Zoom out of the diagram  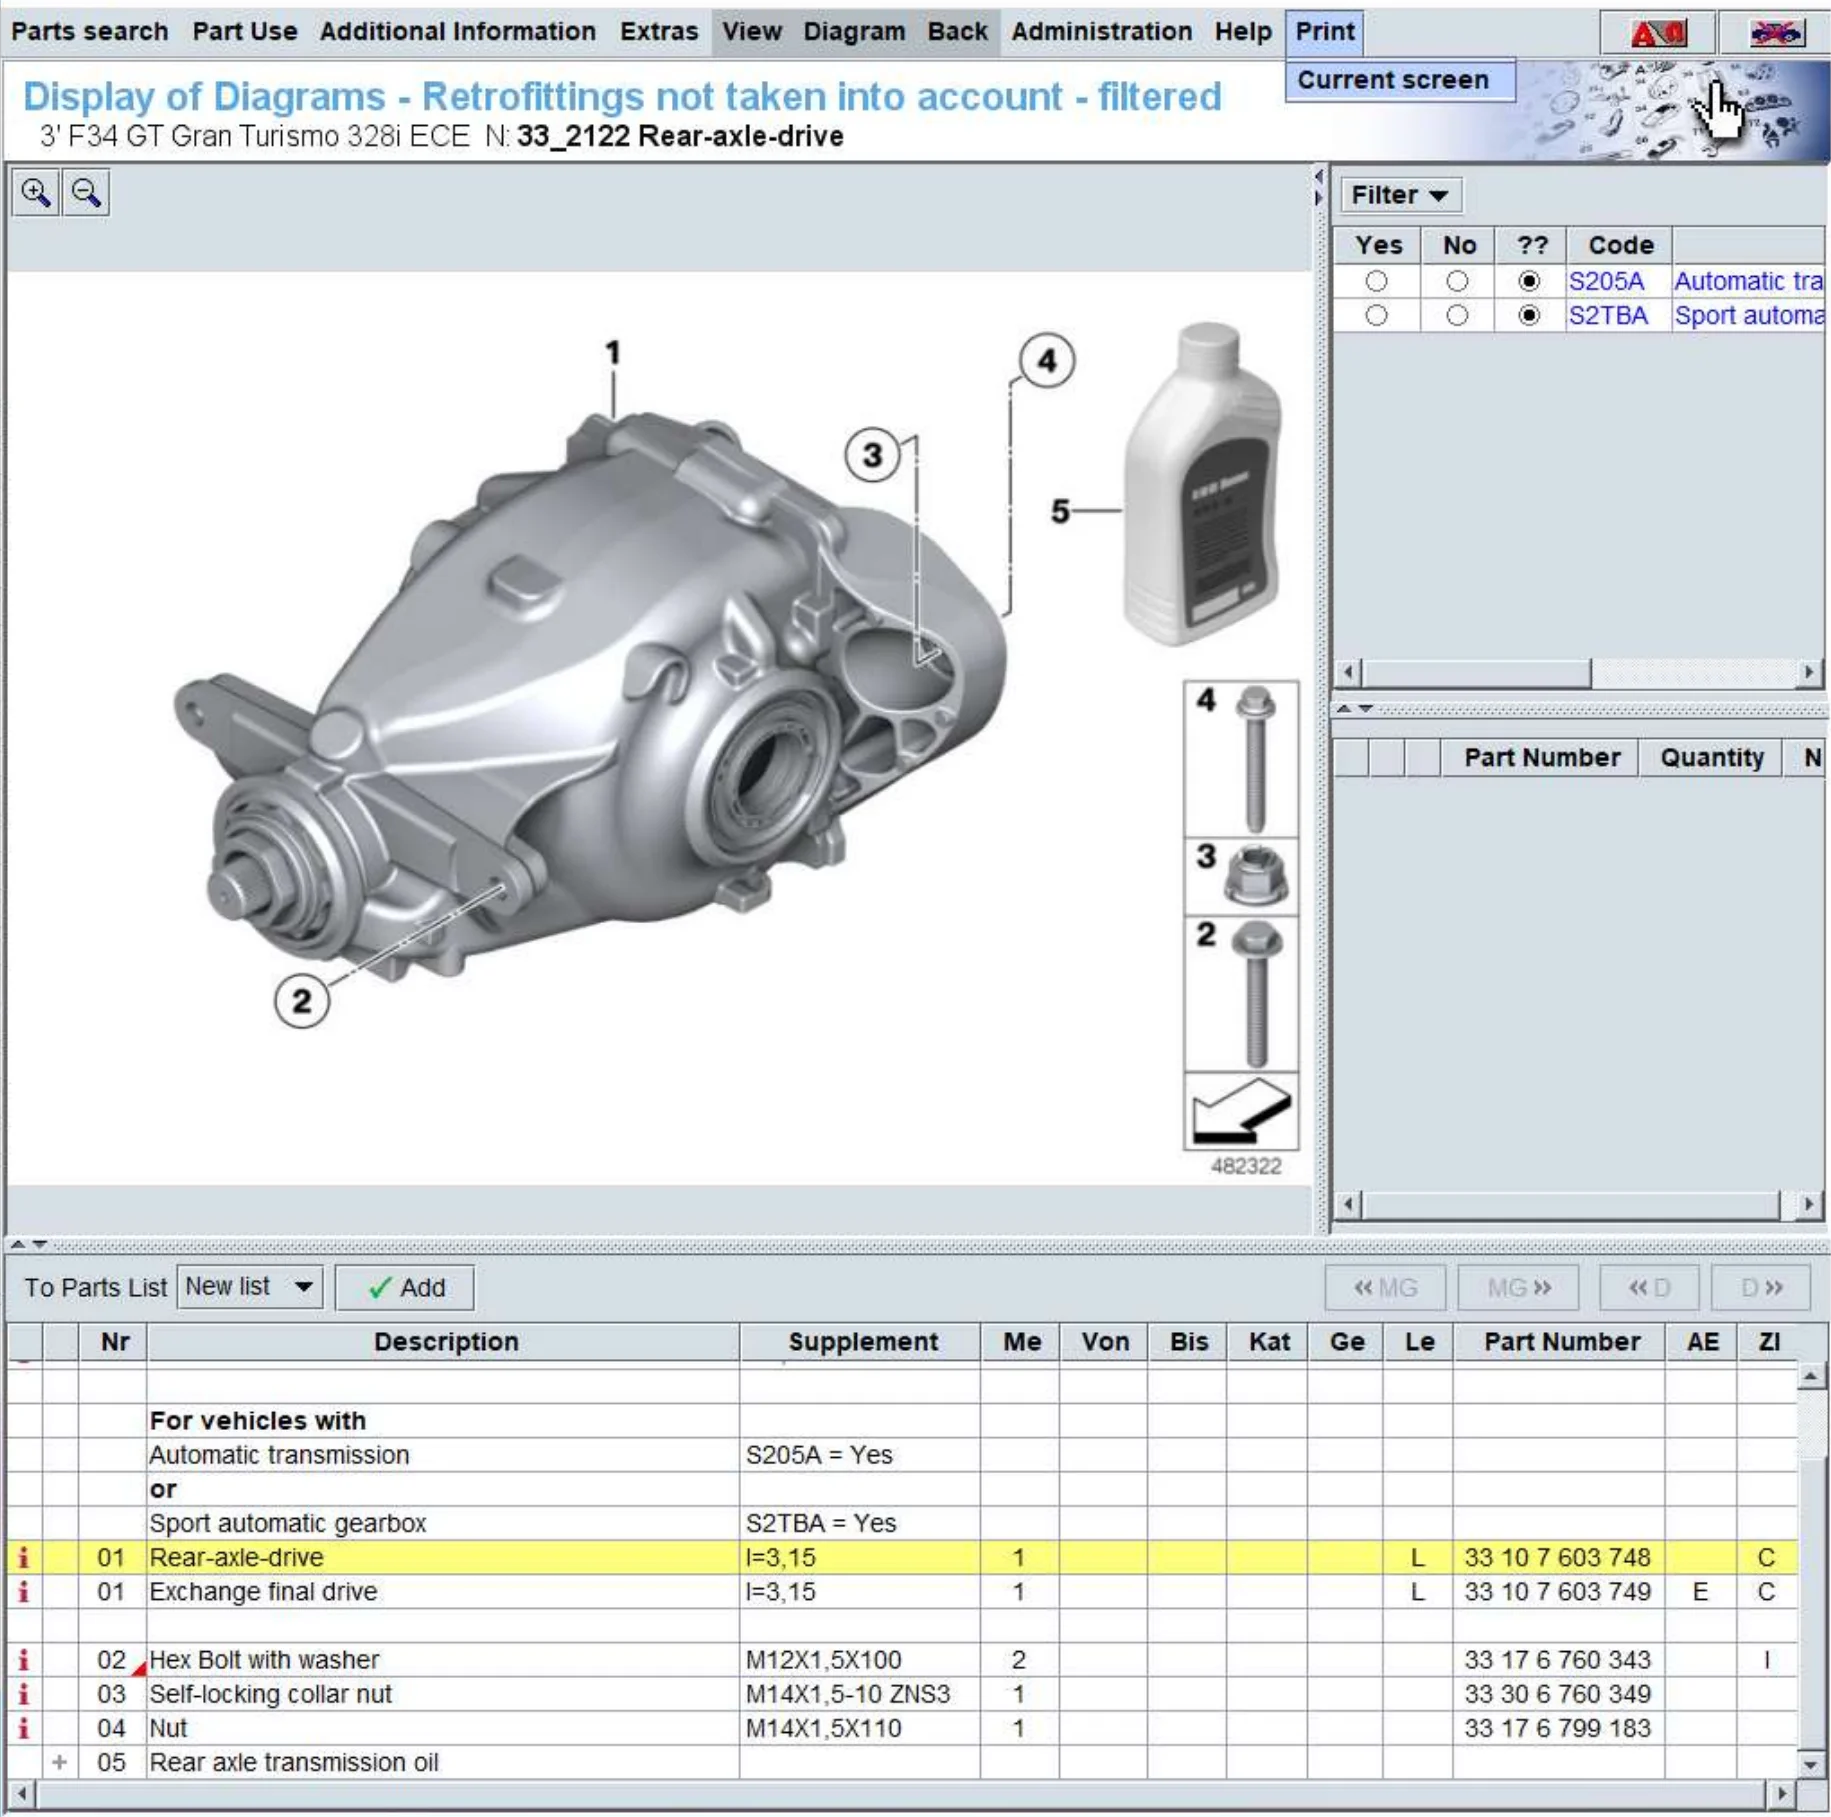(86, 192)
